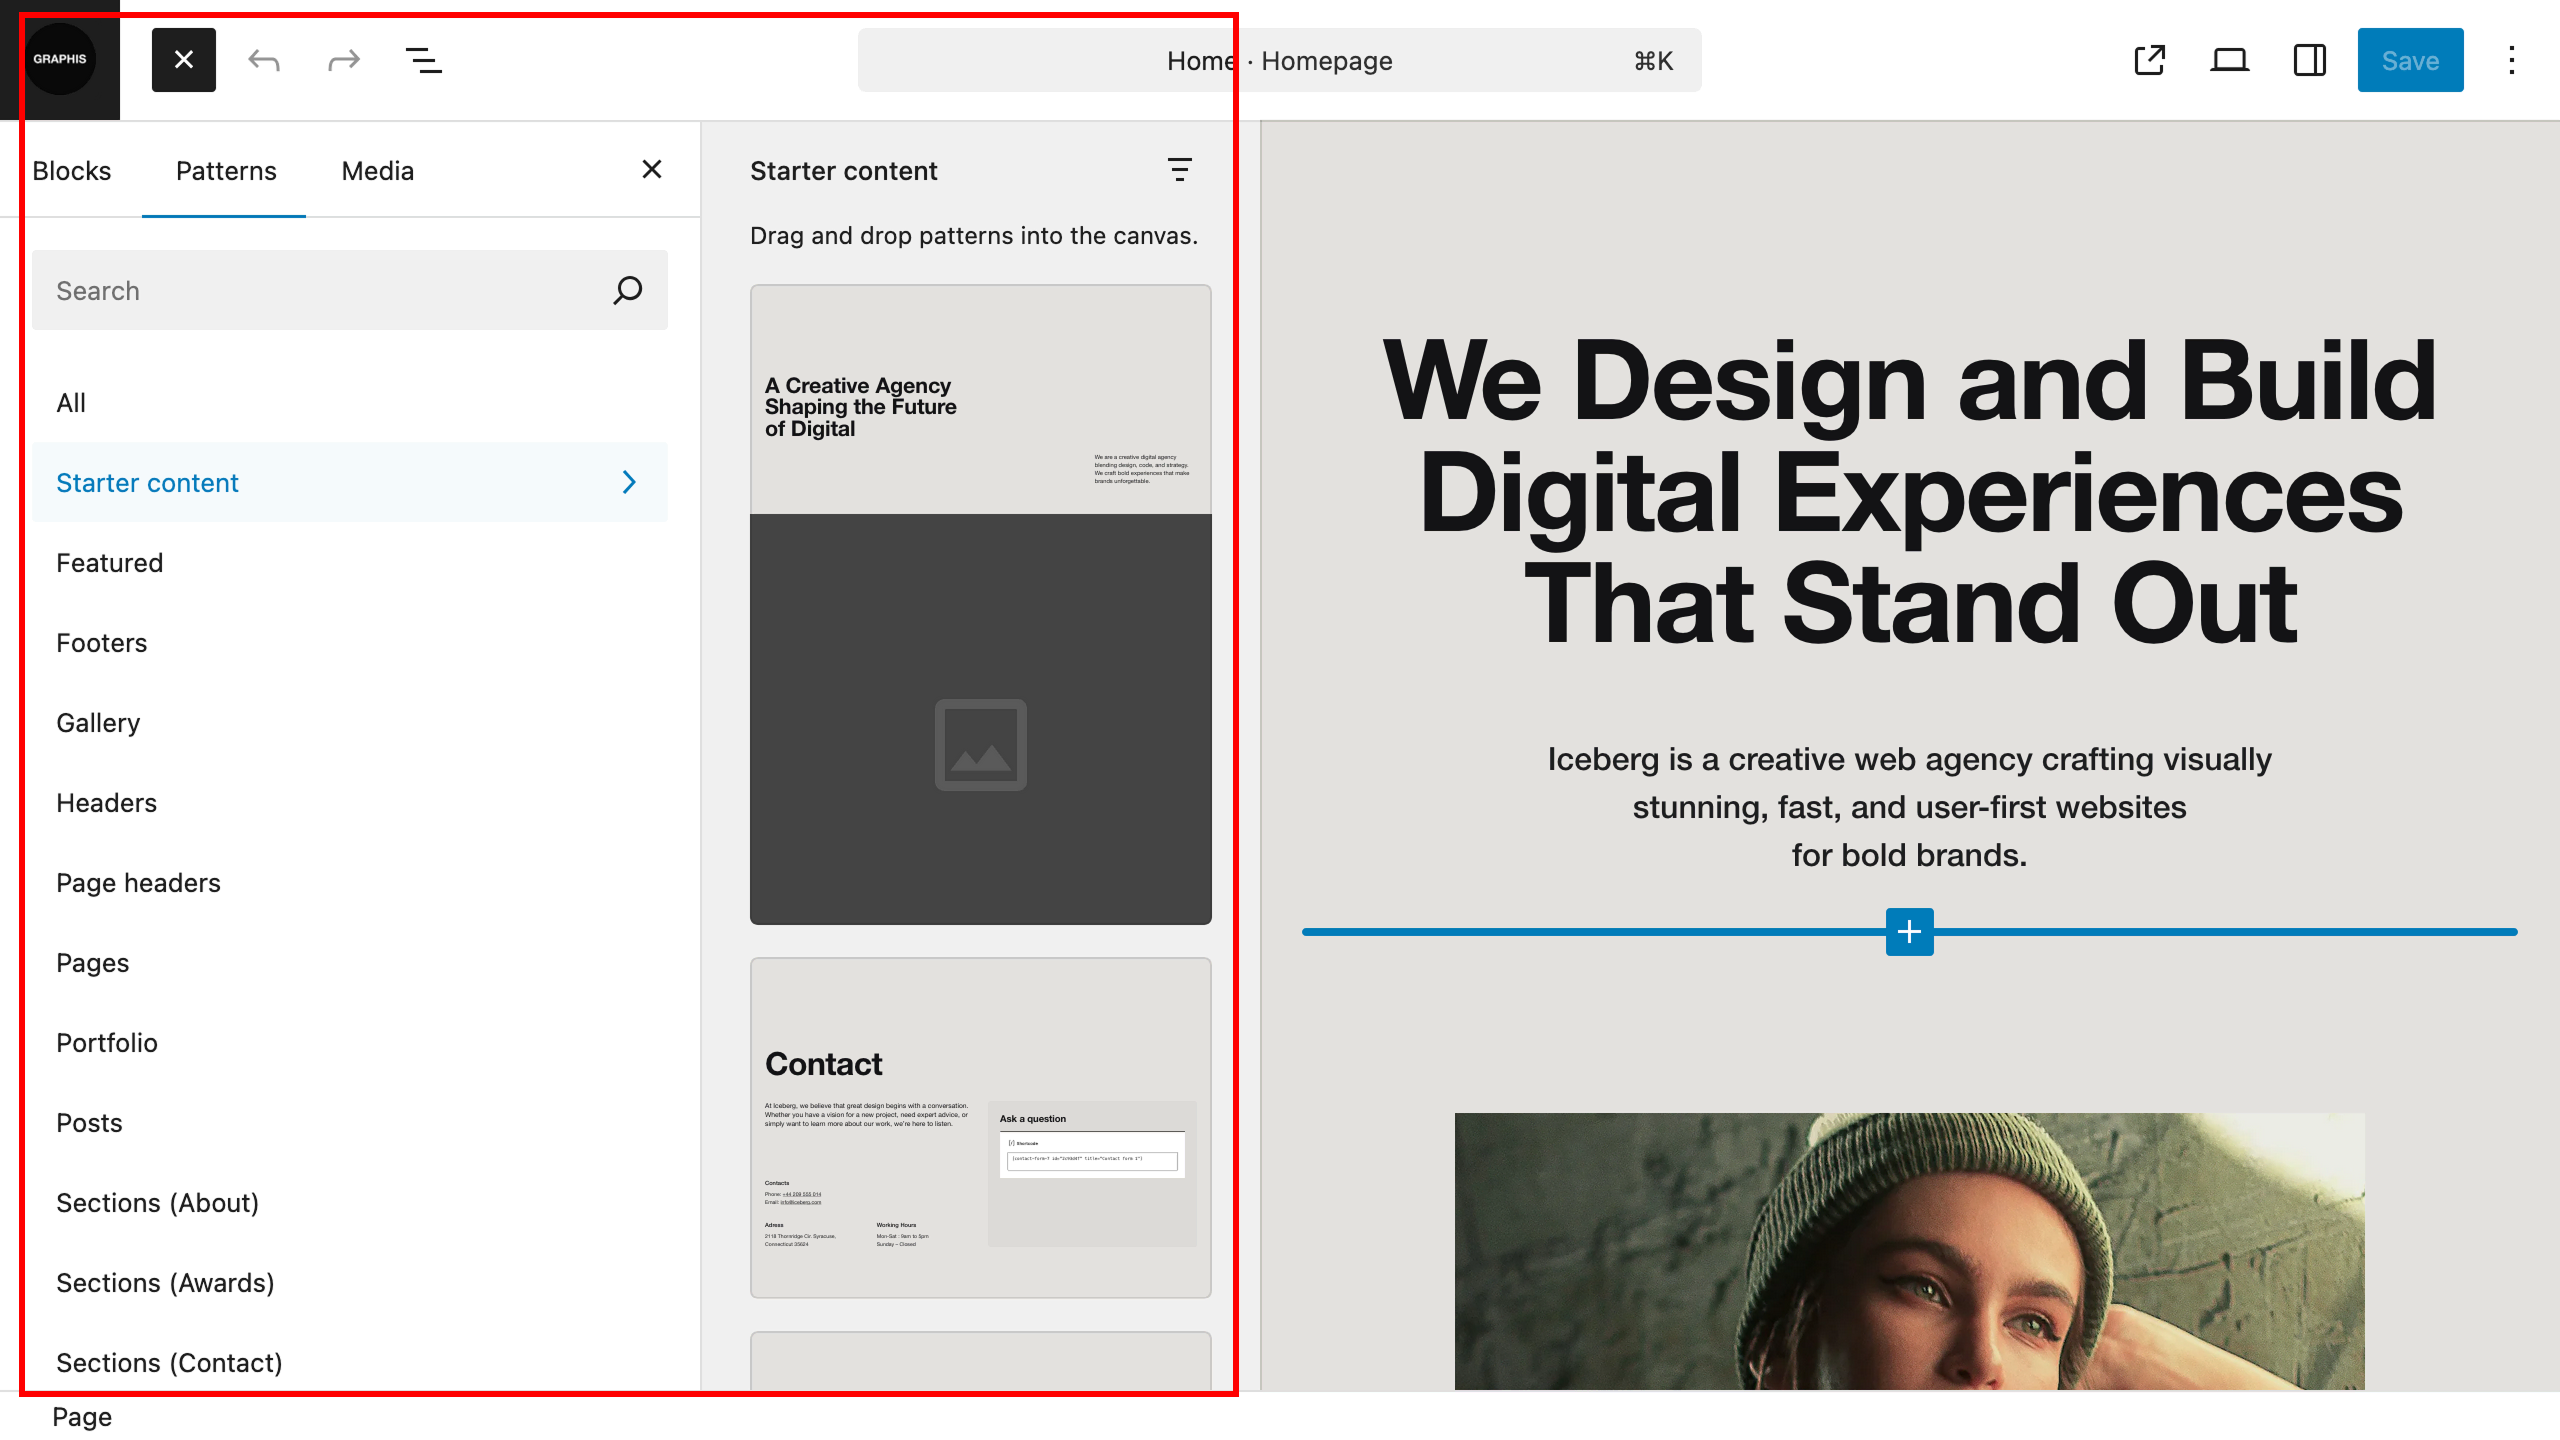Screen dimensions: 2560x1440
Task: Switch to the Blocks tab
Action: pos(72,171)
